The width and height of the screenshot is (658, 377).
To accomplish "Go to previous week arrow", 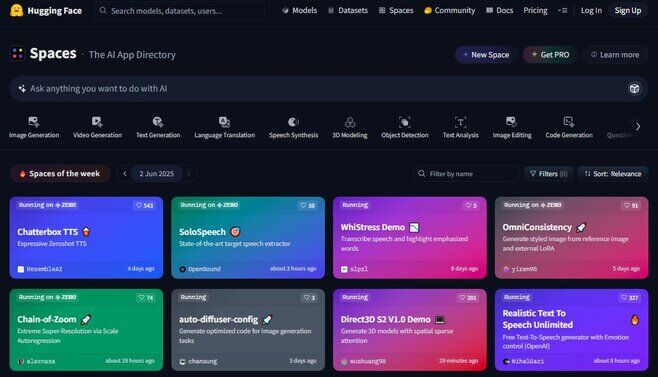I will 125,173.
